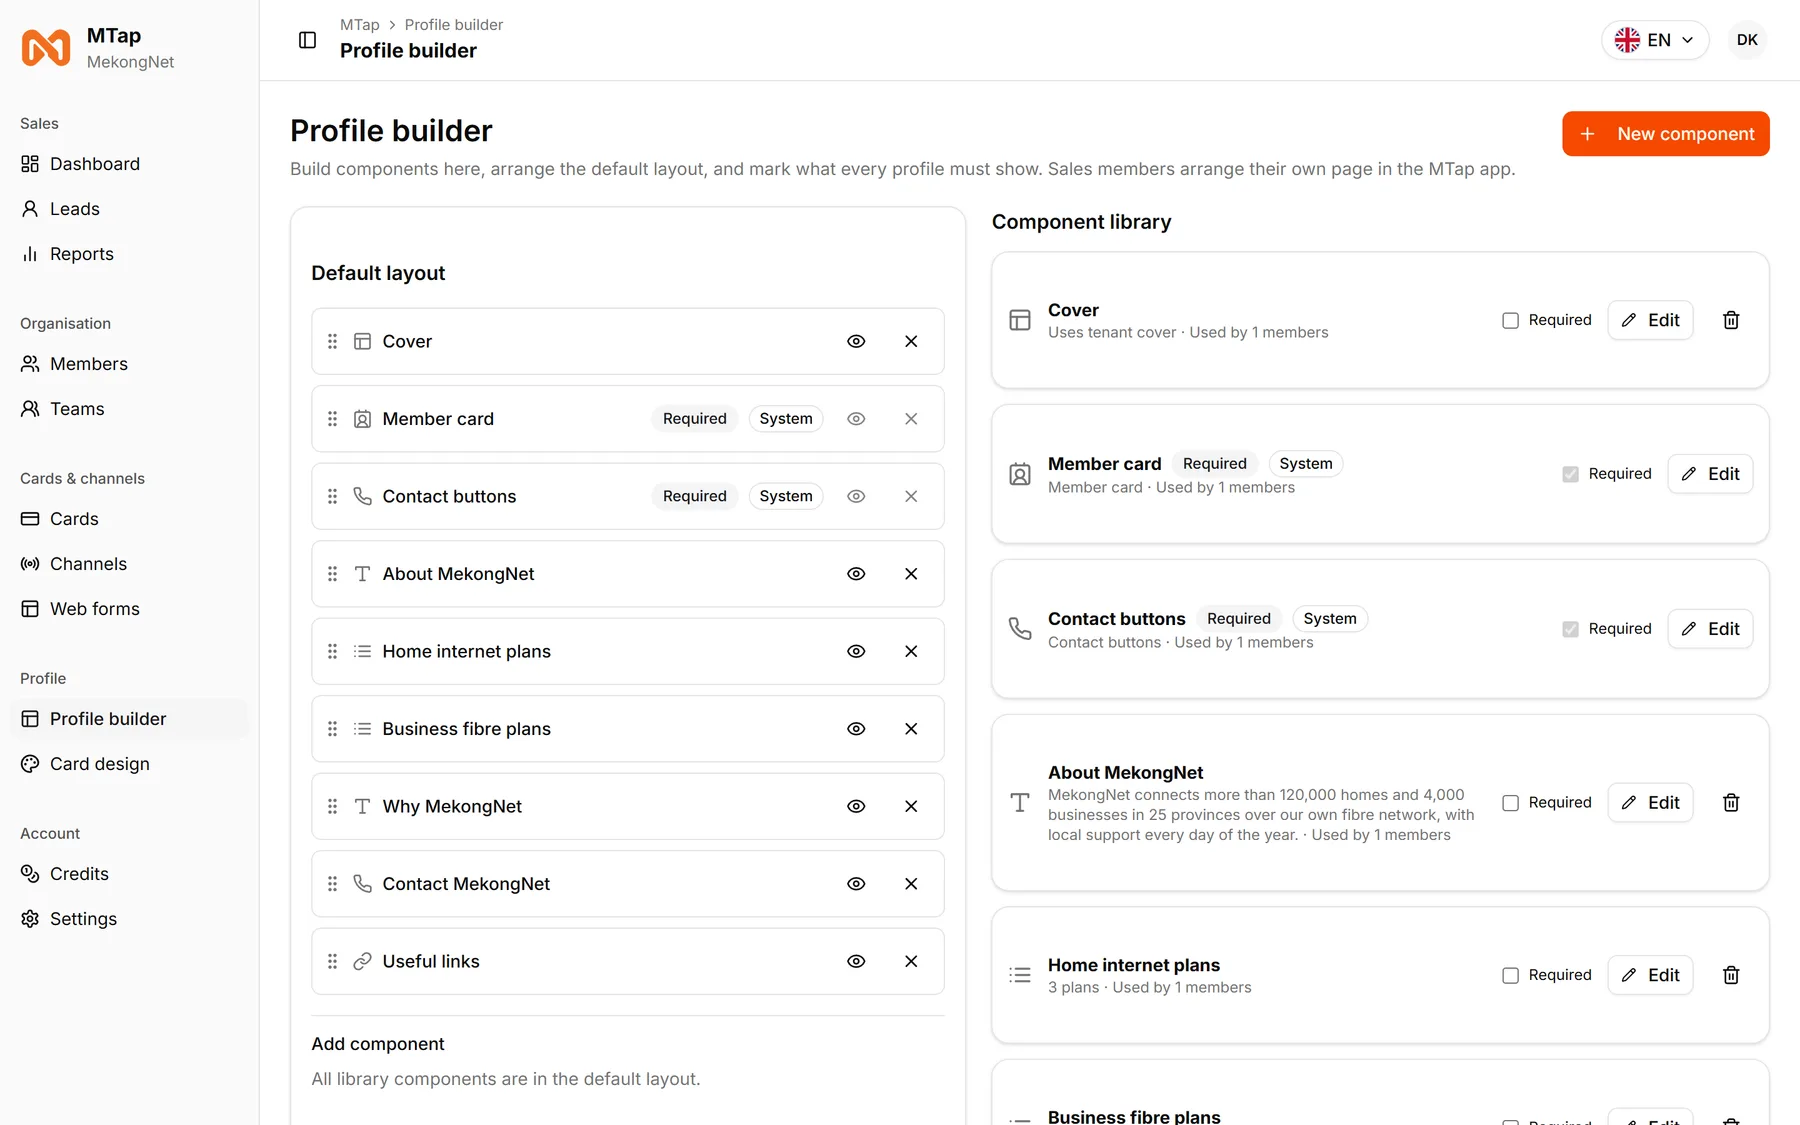
Task: Click the New component button
Action: tap(1666, 134)
